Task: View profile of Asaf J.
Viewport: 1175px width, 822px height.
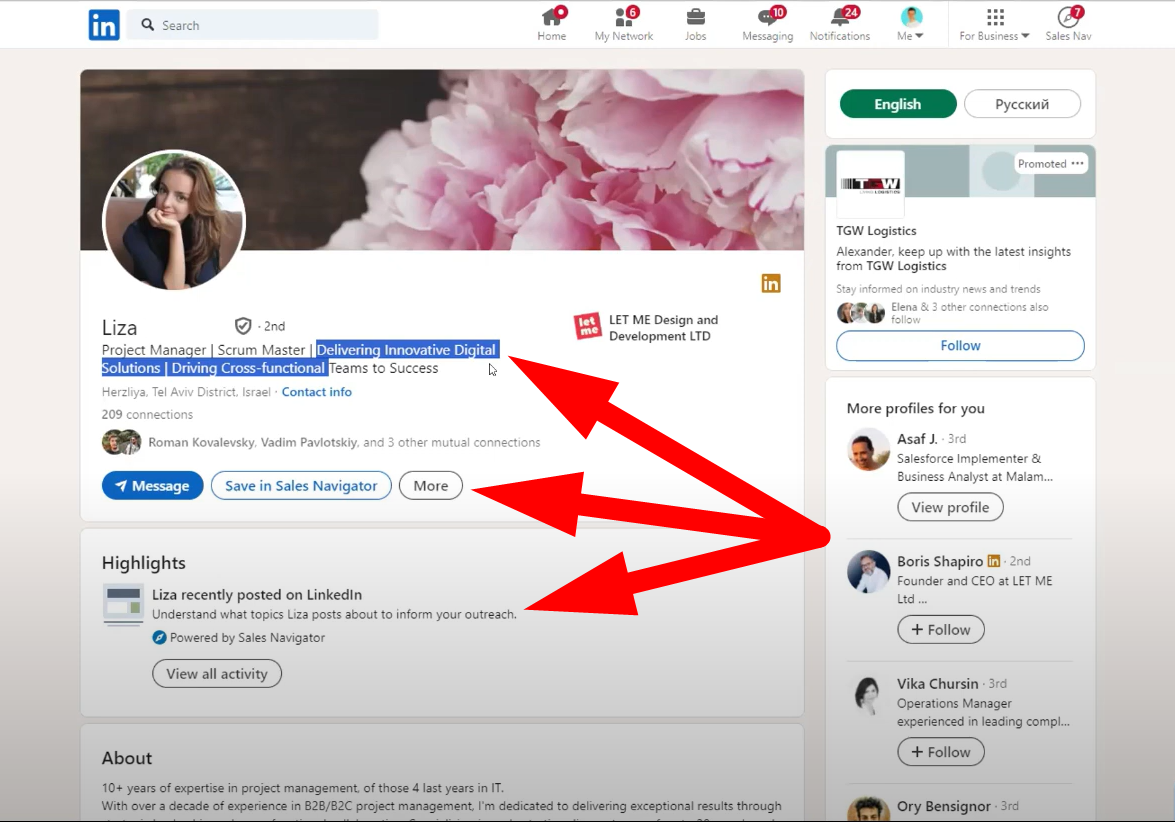Action: (x=950, y=507)
